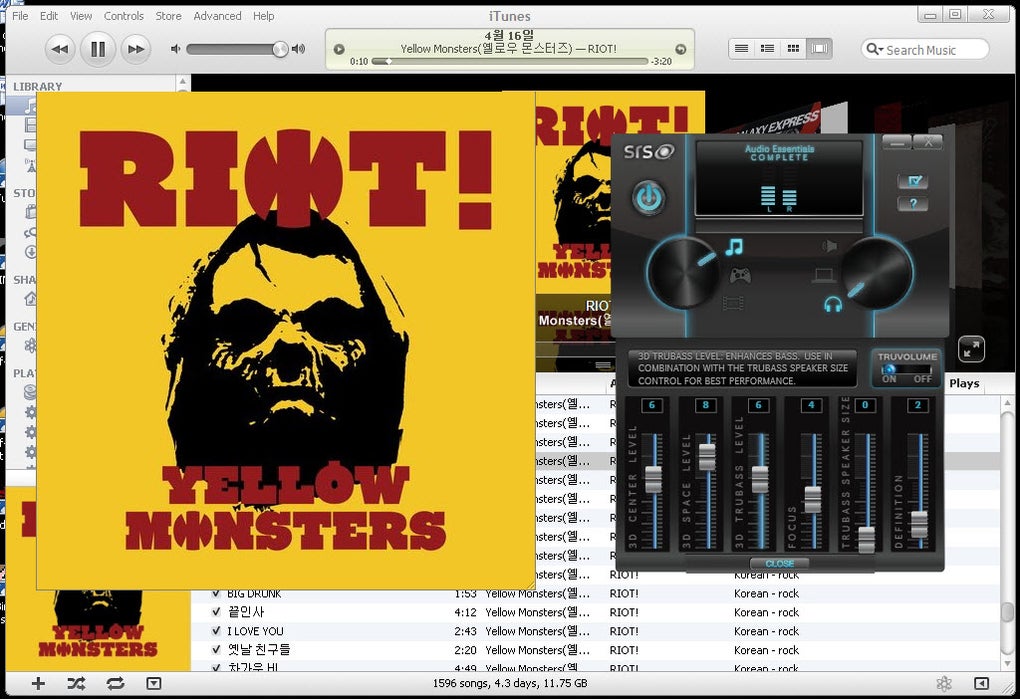Click the high-volume speaker icon
This screenshot has height=699, width=1020.
tap(299, 49)
